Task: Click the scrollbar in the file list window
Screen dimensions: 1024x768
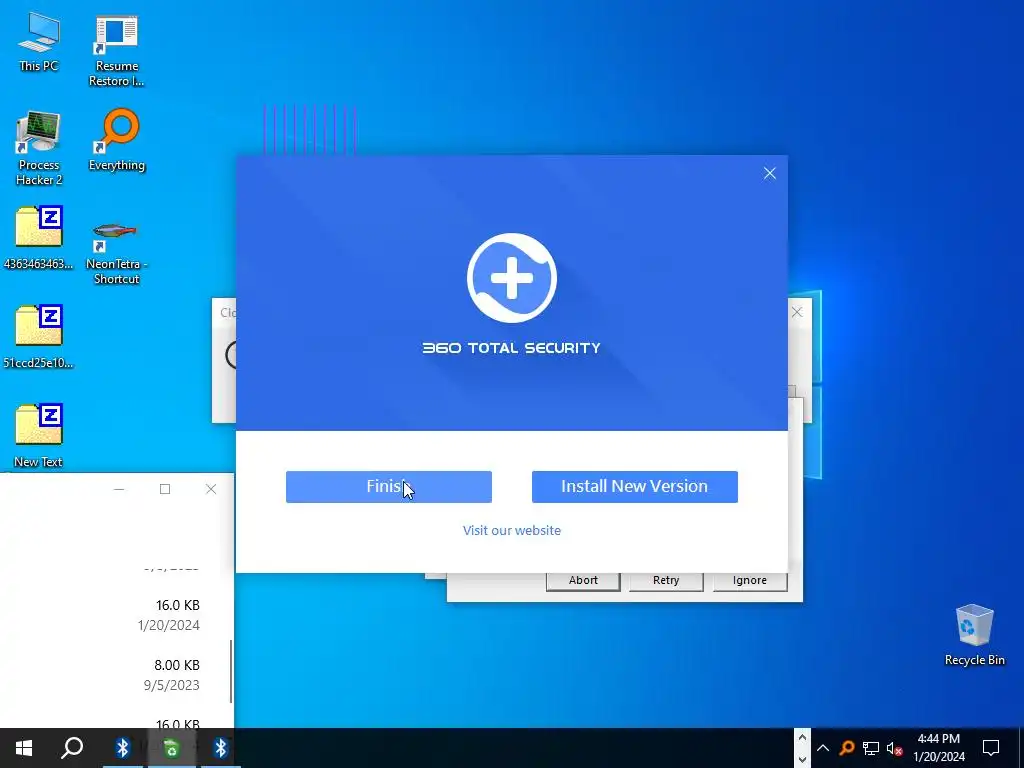Action: pos(231,671)
